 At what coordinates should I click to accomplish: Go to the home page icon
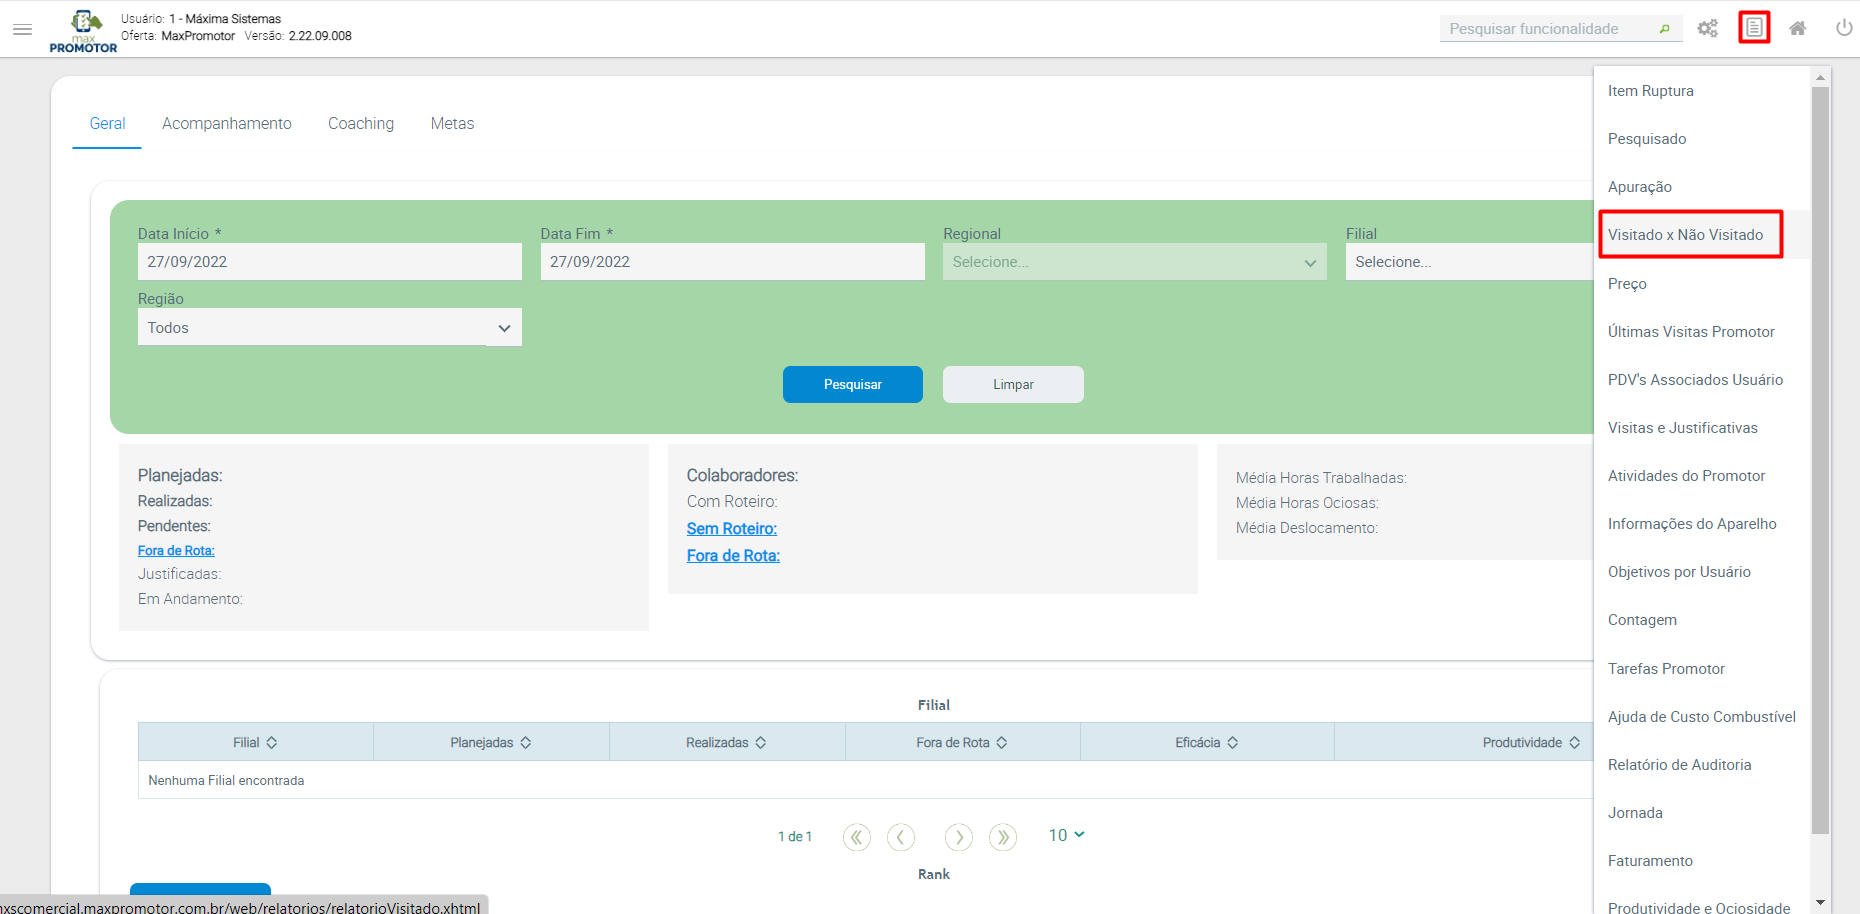(x=1798, y=28)
